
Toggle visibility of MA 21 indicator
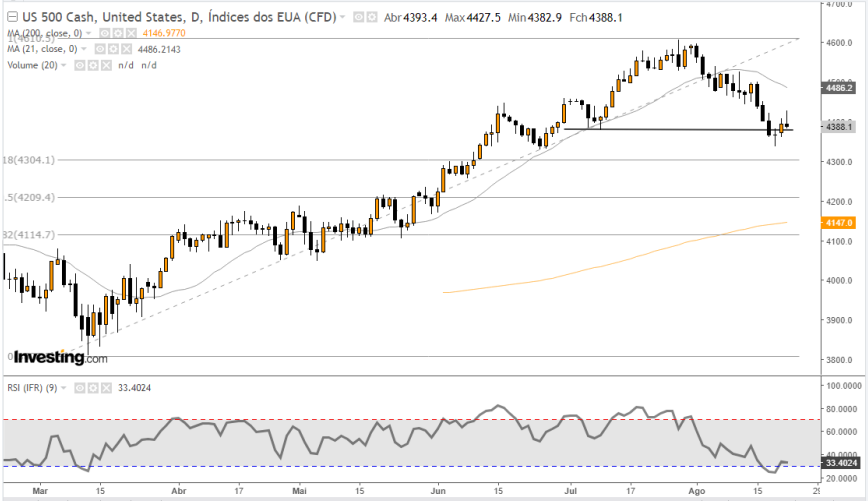click(98, 48)
